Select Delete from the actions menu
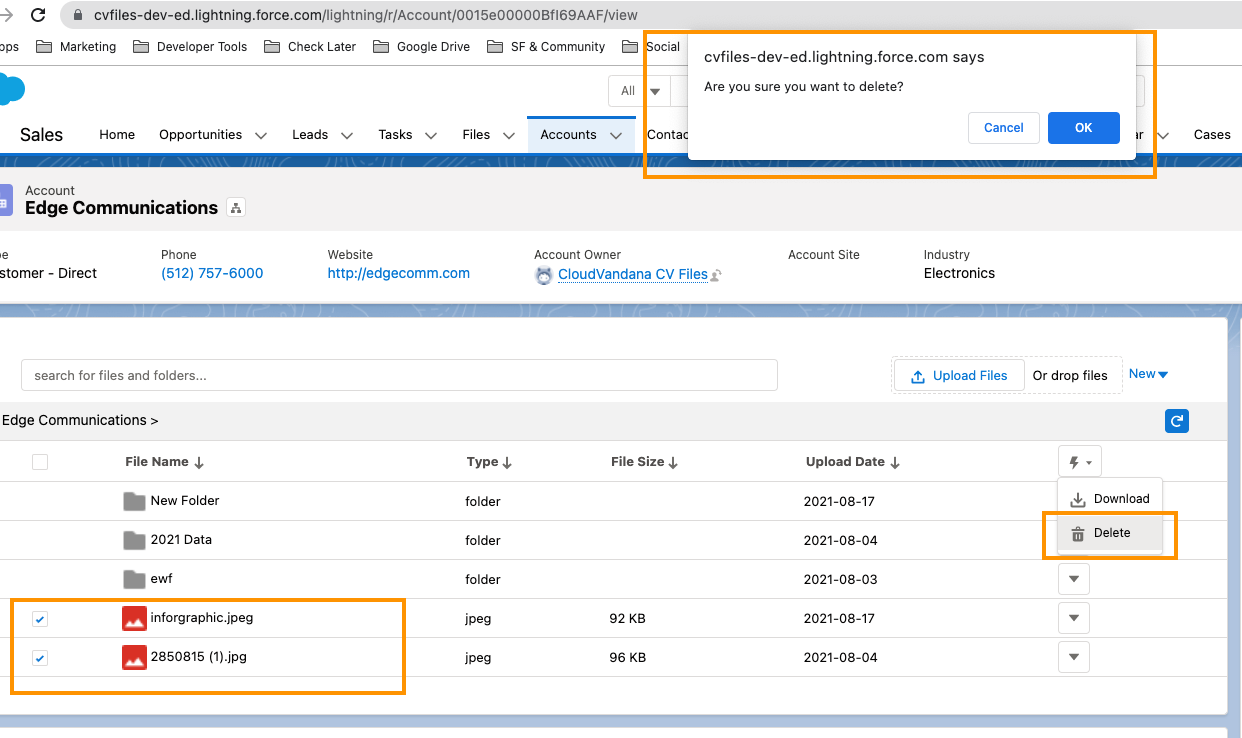1242x738 pixels. tap(1110, 533)
